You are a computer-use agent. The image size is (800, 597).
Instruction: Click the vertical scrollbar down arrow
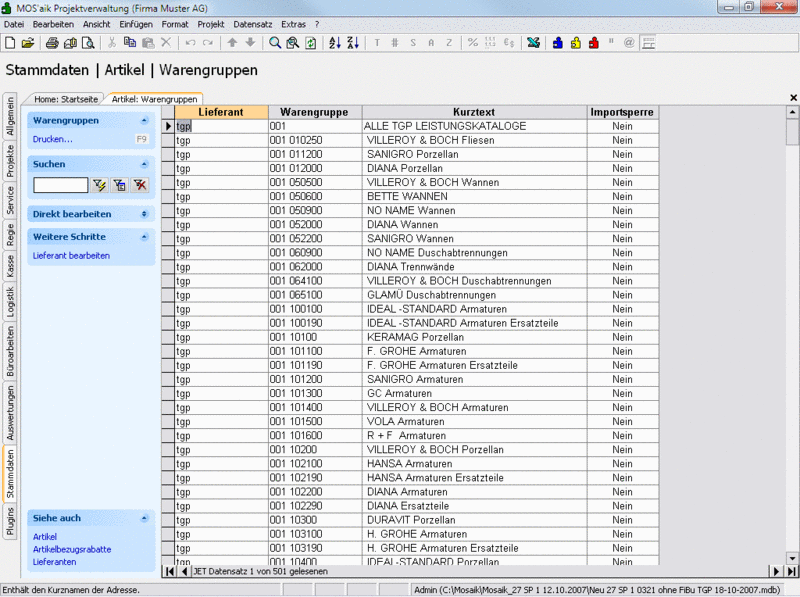point(792,559)
